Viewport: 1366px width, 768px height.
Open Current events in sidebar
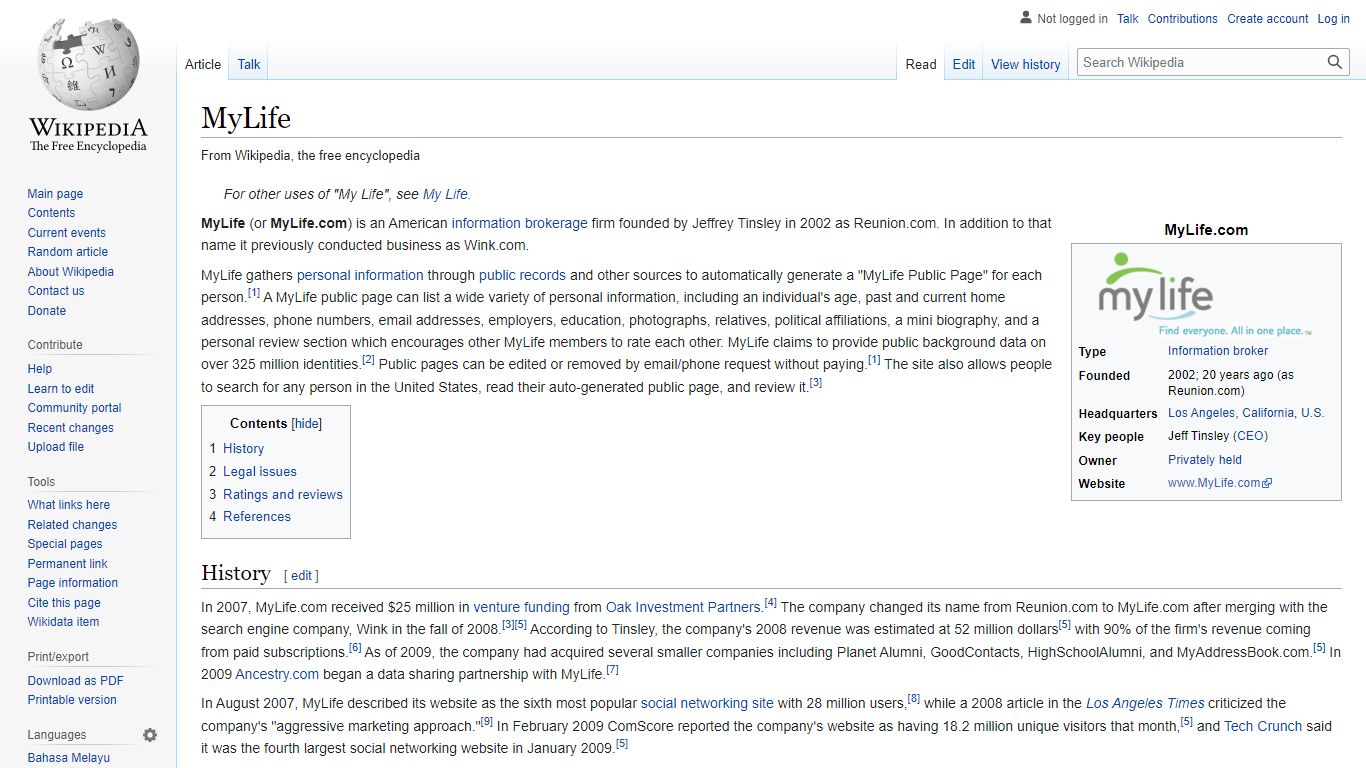tap(66, 233)
